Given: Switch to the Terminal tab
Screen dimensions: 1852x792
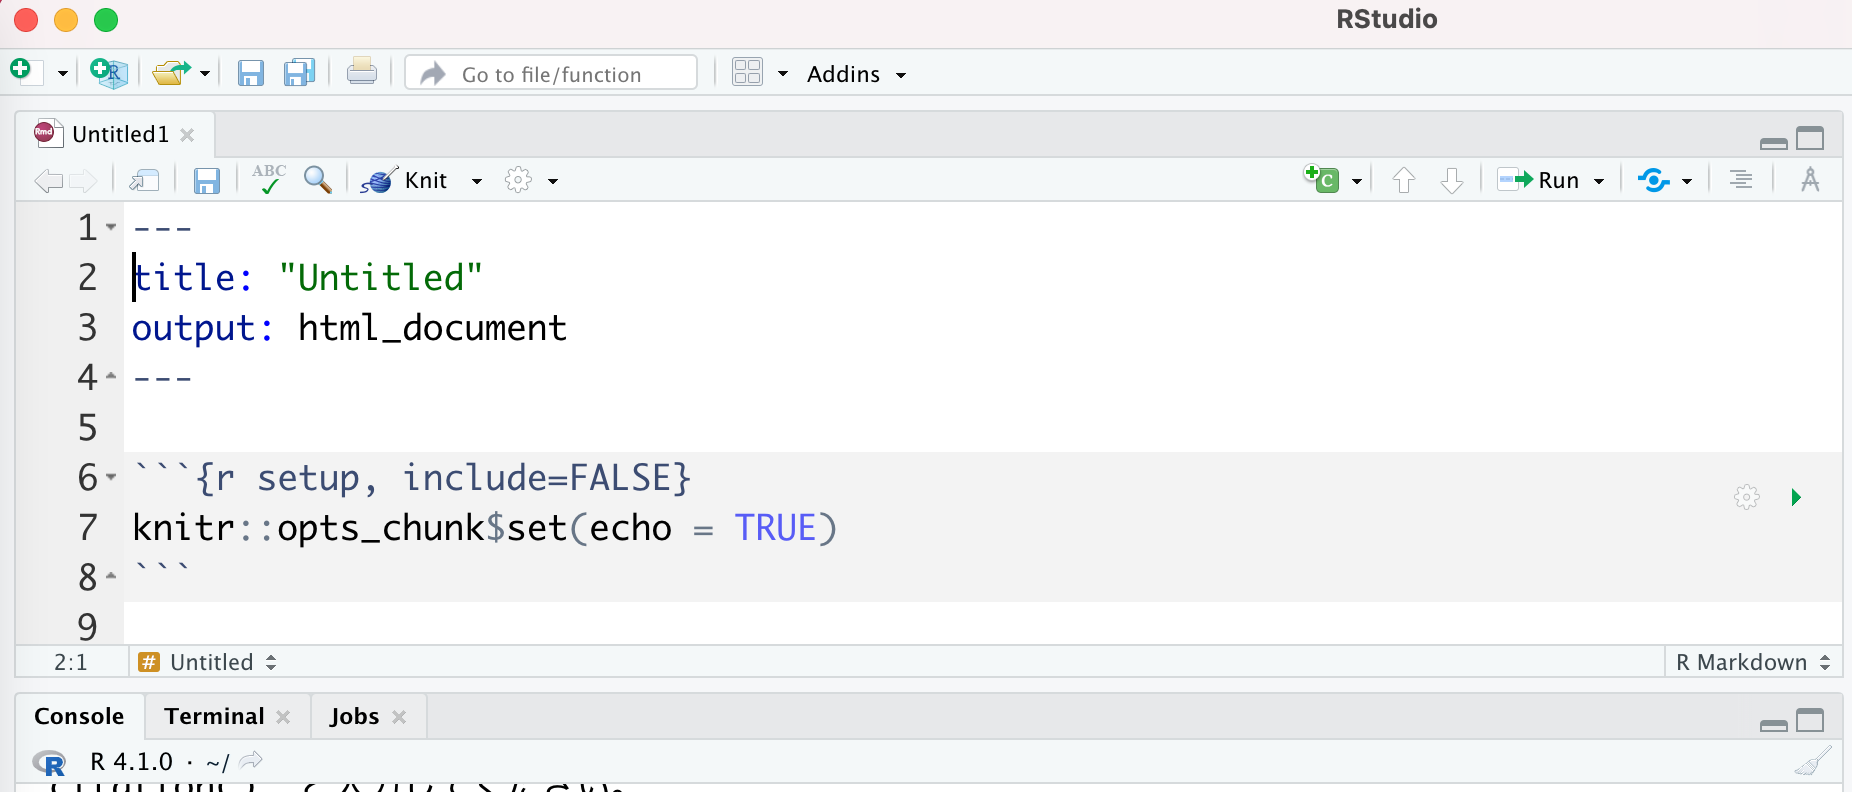Looking at the screenshot, I should (214, 716).
